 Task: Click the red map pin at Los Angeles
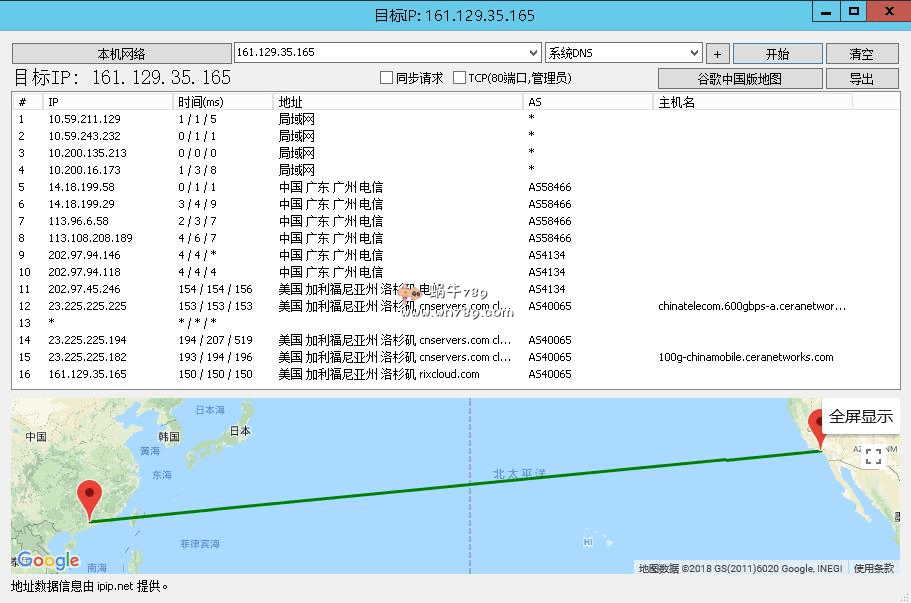pos(821,428)
